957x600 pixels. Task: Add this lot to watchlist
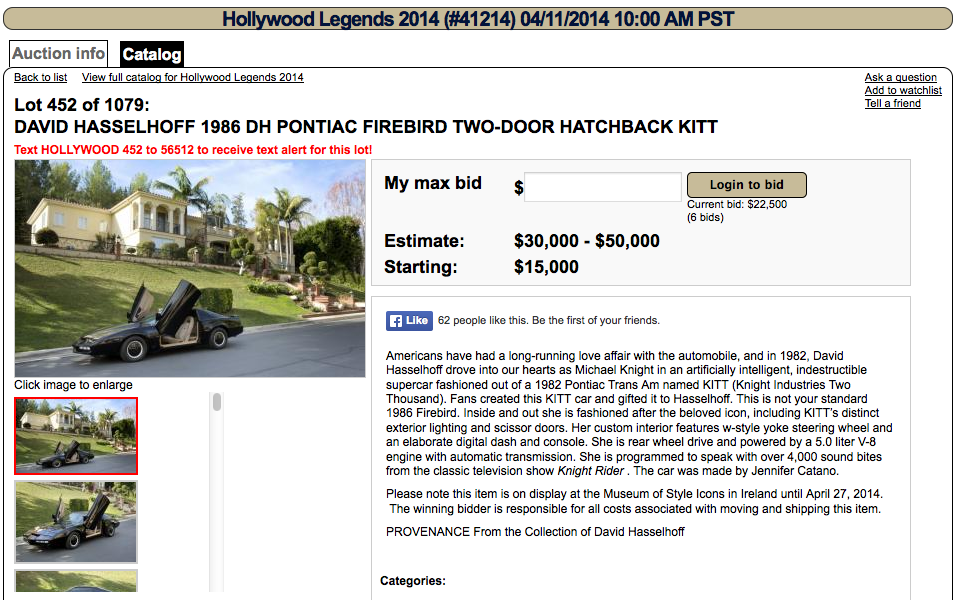[x=903, y=90]
